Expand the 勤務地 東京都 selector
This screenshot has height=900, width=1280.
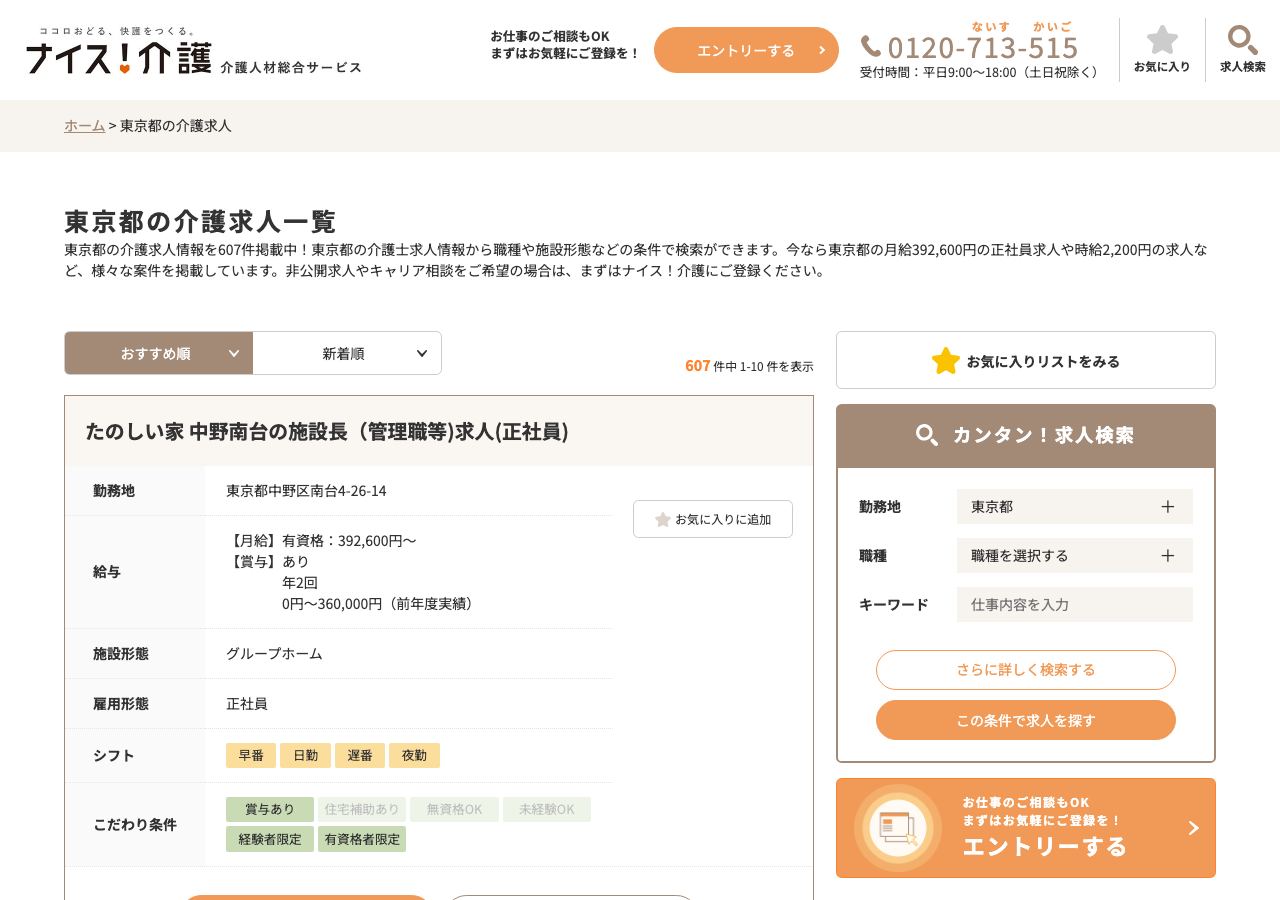pos(1075,506)
